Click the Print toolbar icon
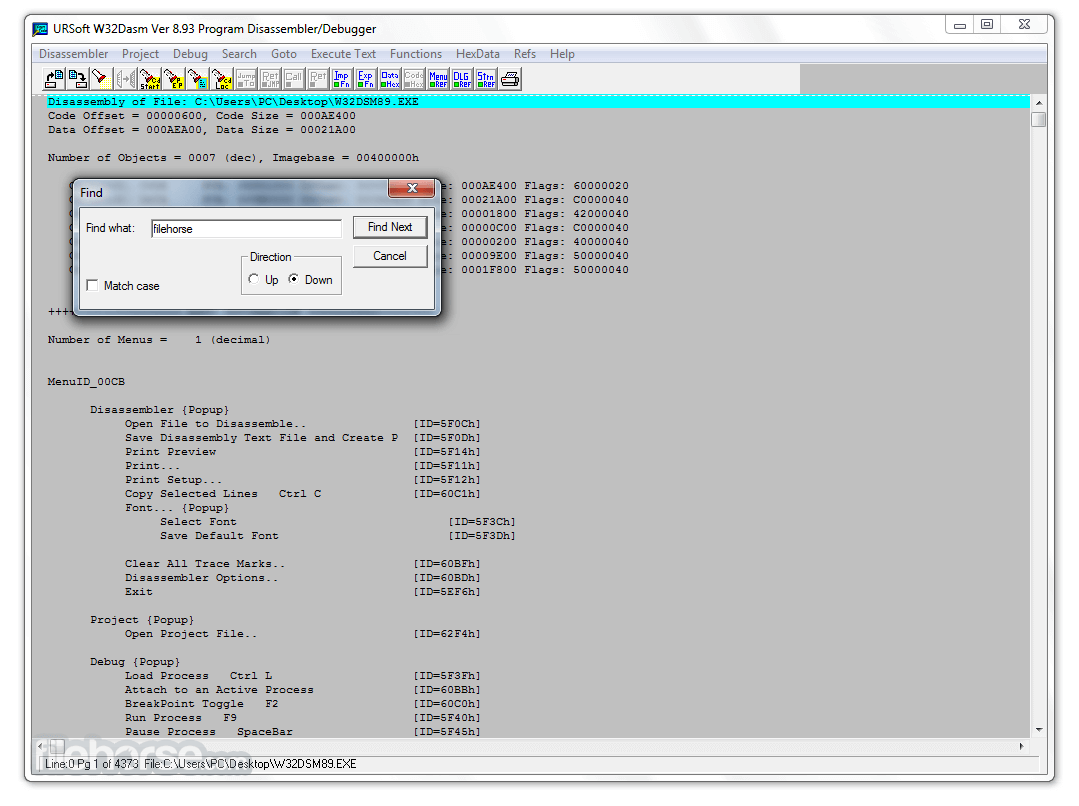The height and width of the screenshot is (806, 1079). click(x=510, y=79)
